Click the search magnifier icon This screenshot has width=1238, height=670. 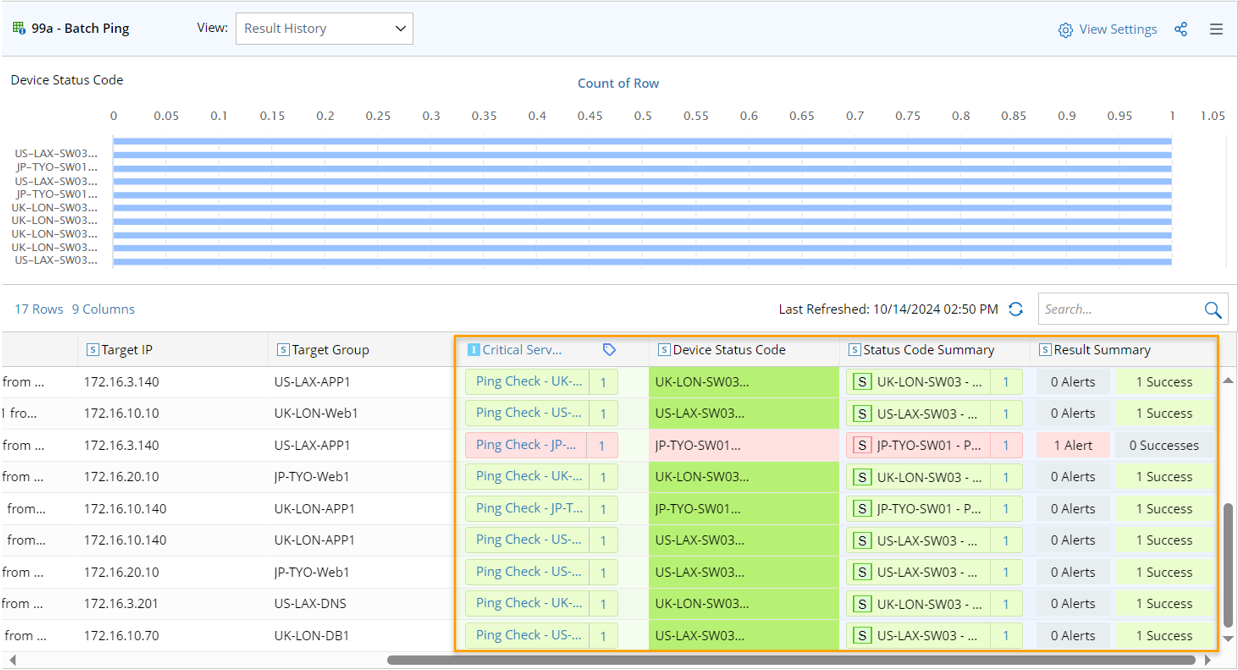coord(1212,308)
